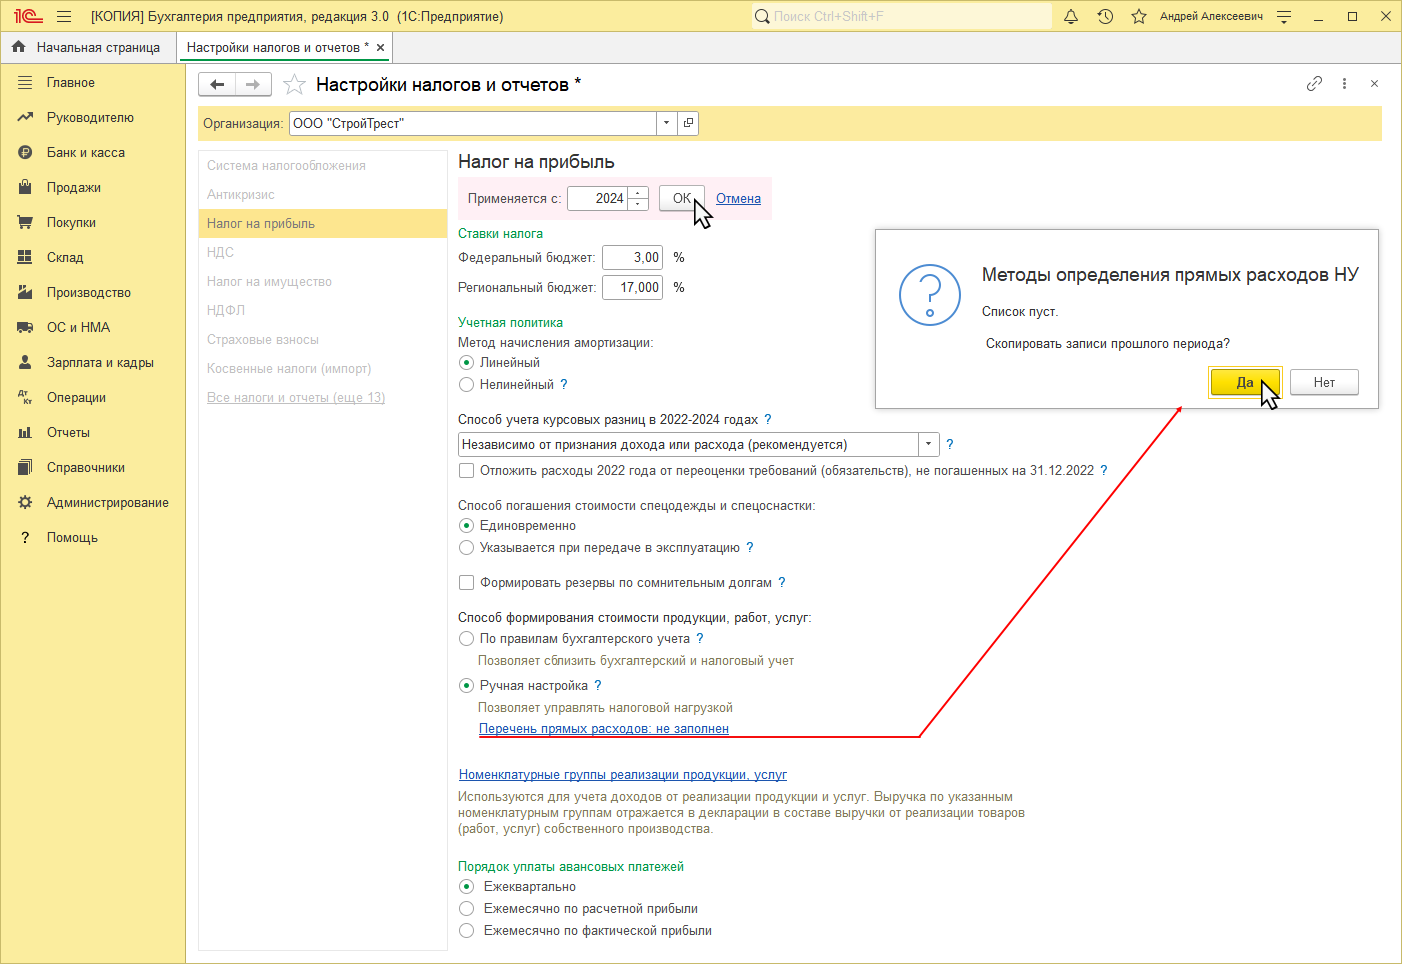Click the Администрирование gear icon
This screenshot has height=964, width=1402.
[x=25, y=503]
